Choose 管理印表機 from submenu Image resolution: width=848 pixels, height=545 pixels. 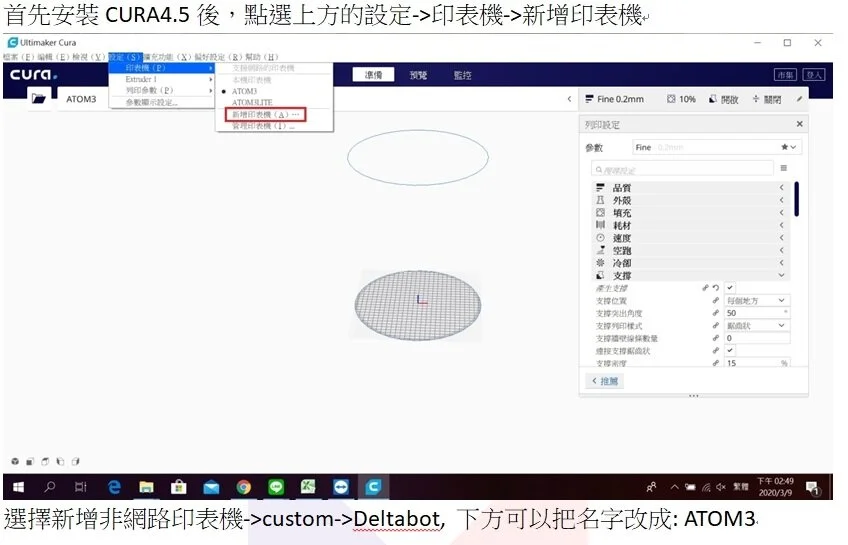click(x=263, y=126)
